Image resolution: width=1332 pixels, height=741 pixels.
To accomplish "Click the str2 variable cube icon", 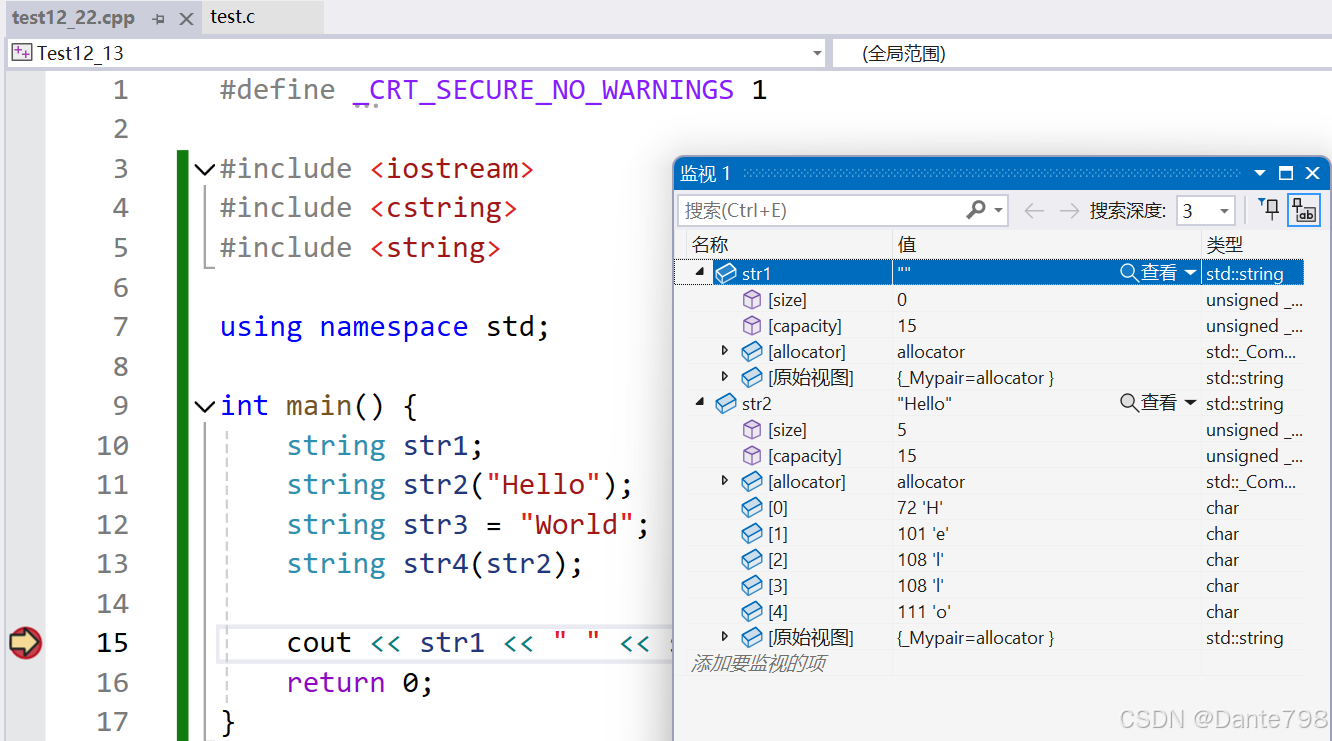I will [727, 403].
